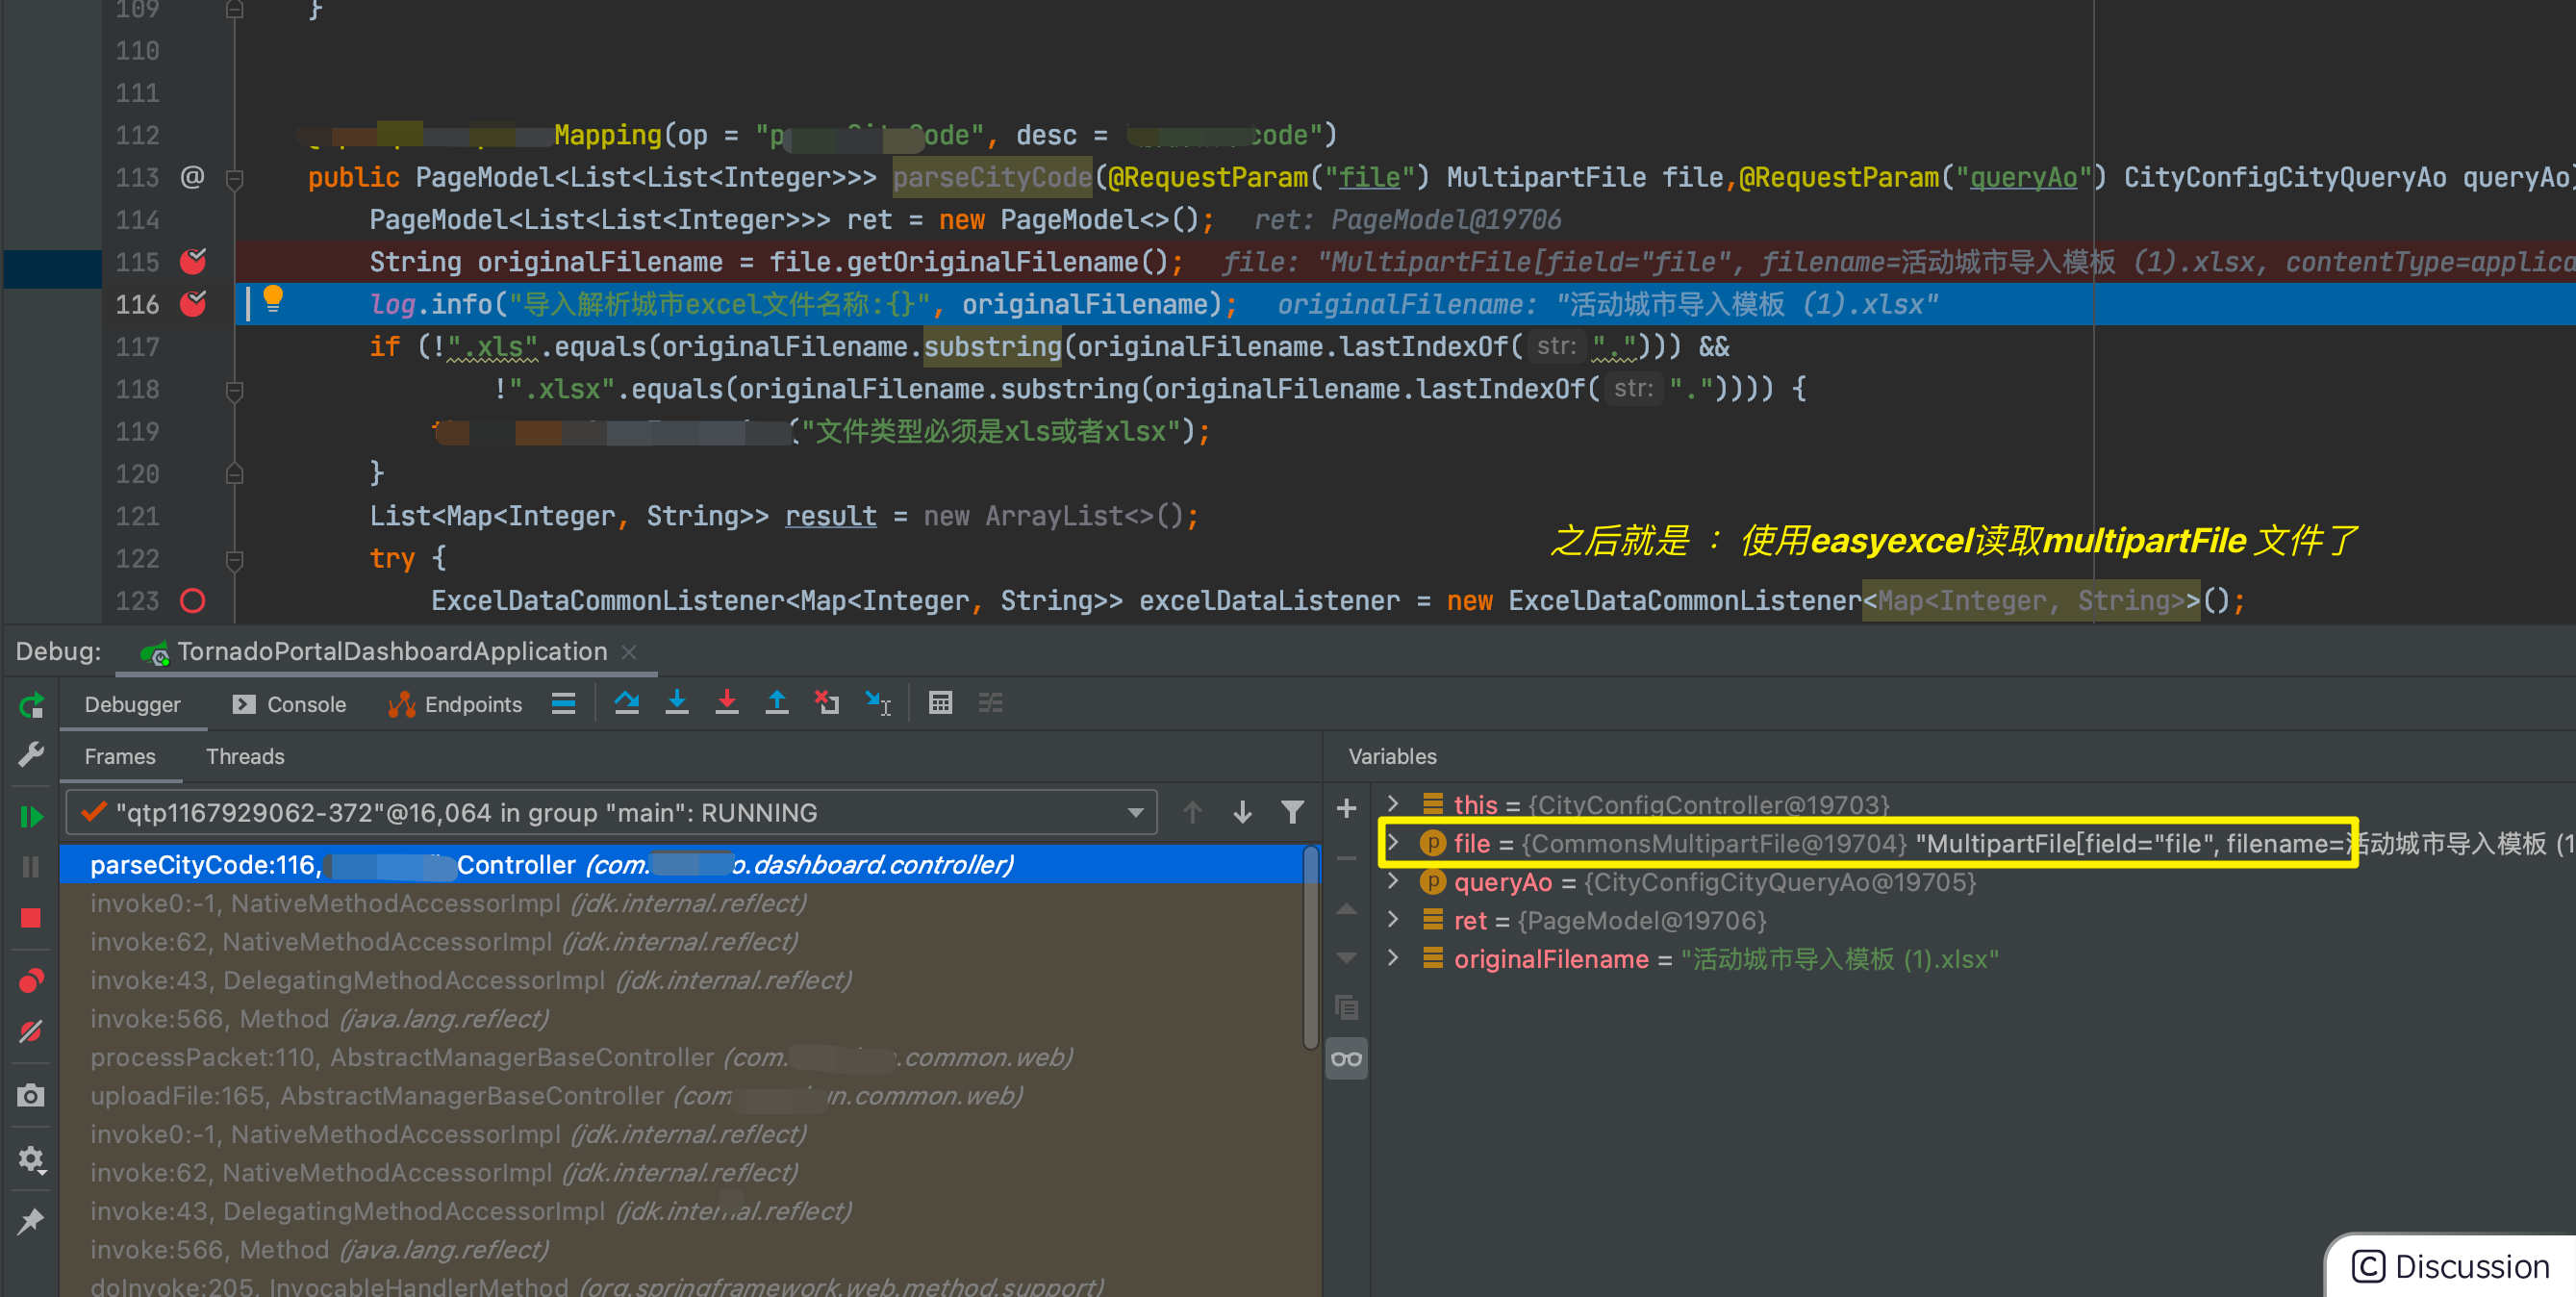
Task: Remove watch minus icon
Action: click(1347, 858)
